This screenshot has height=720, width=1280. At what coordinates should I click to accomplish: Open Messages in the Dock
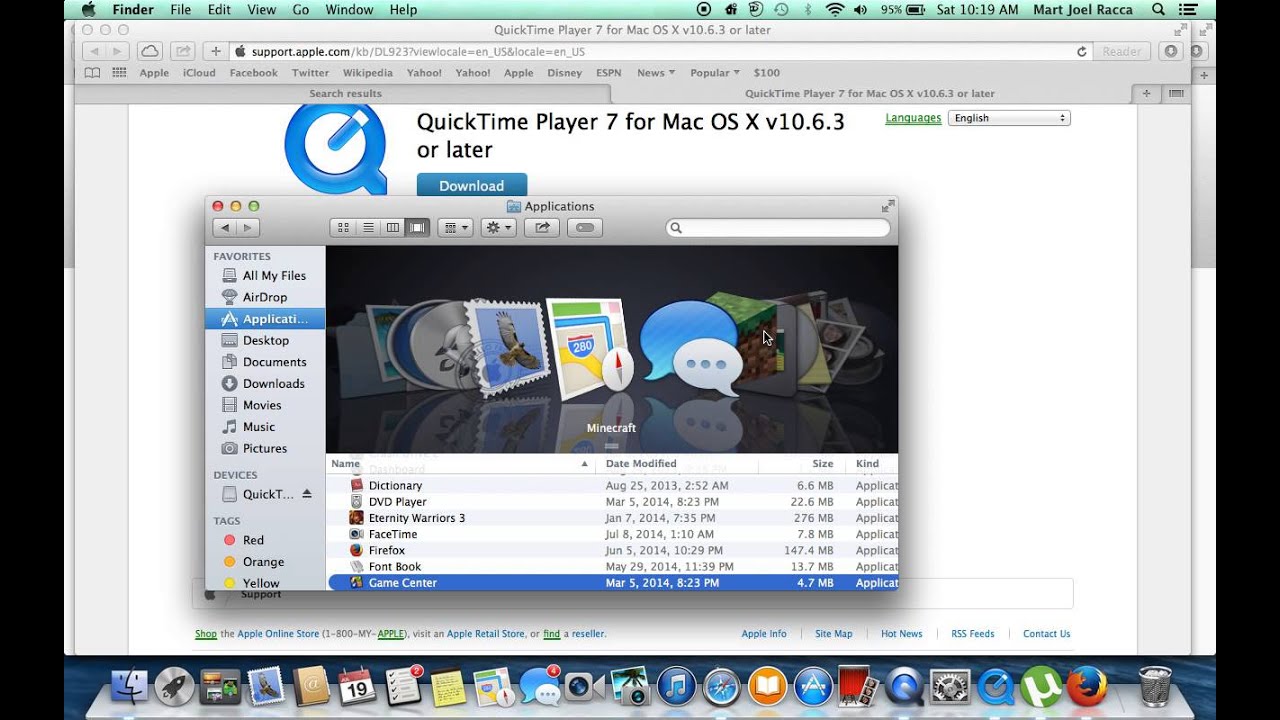click(x=540, y=686)
